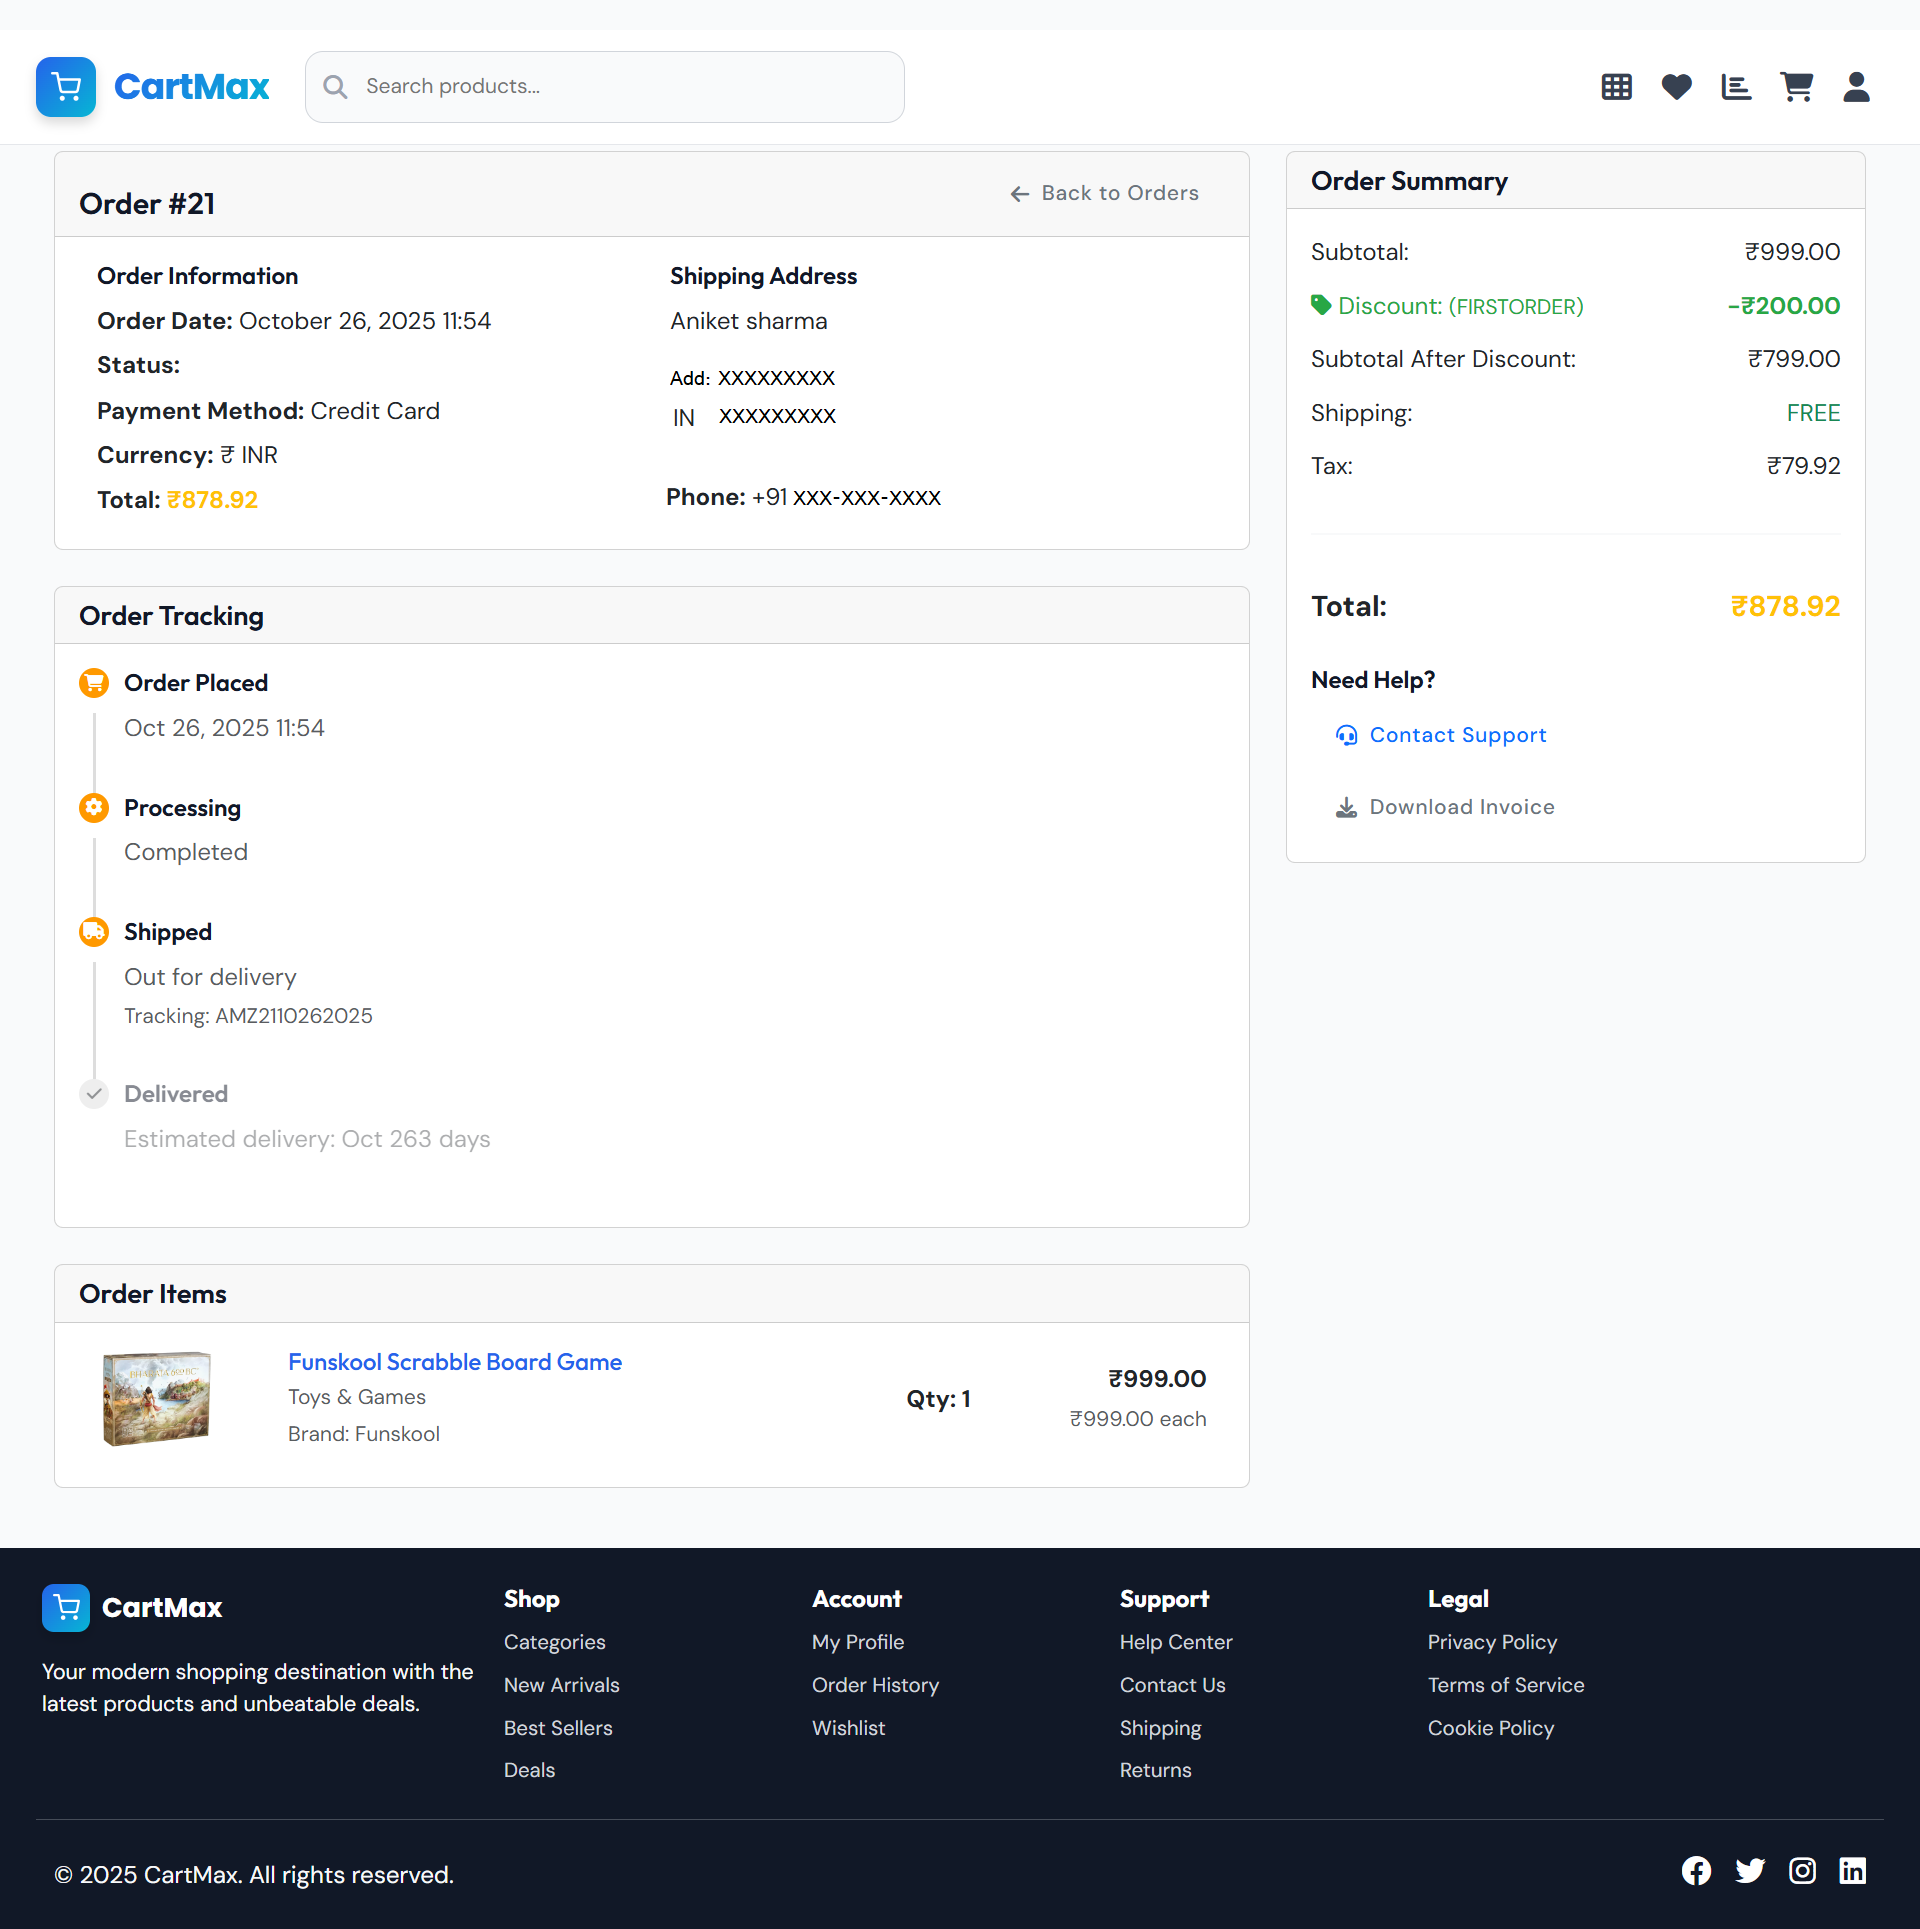Click the ₹878.92 total in Order Summary
The image size is (1920, 1929).
[1785, 607]
